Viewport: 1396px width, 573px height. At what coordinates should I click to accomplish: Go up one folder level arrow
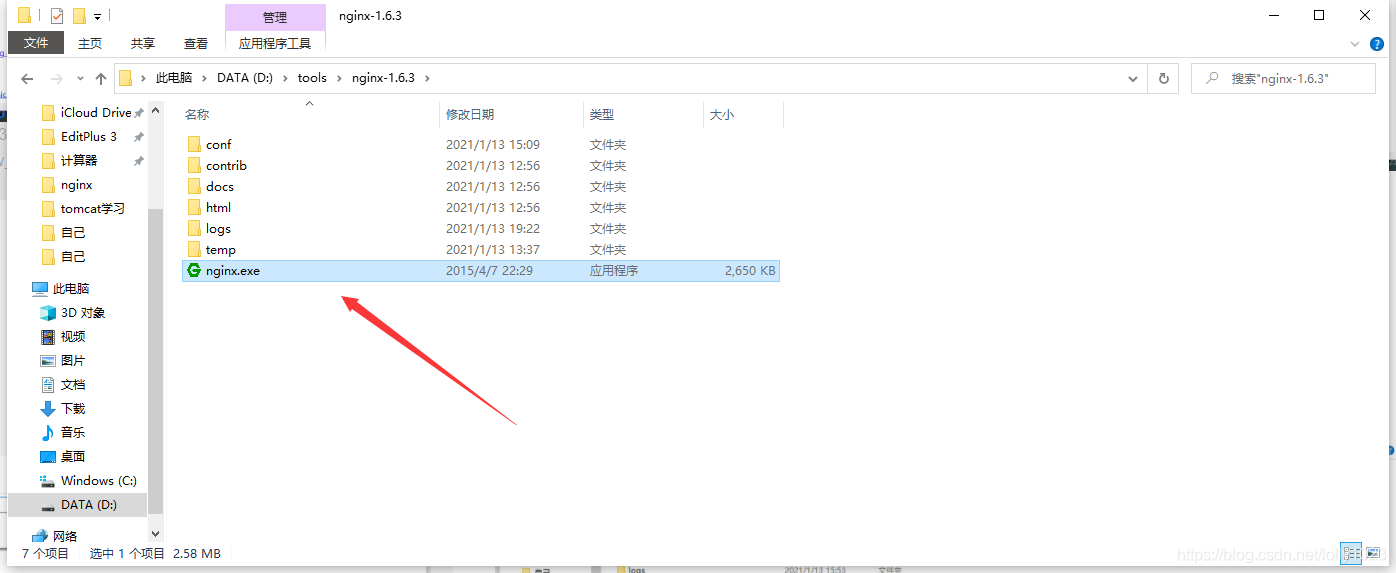101,78
